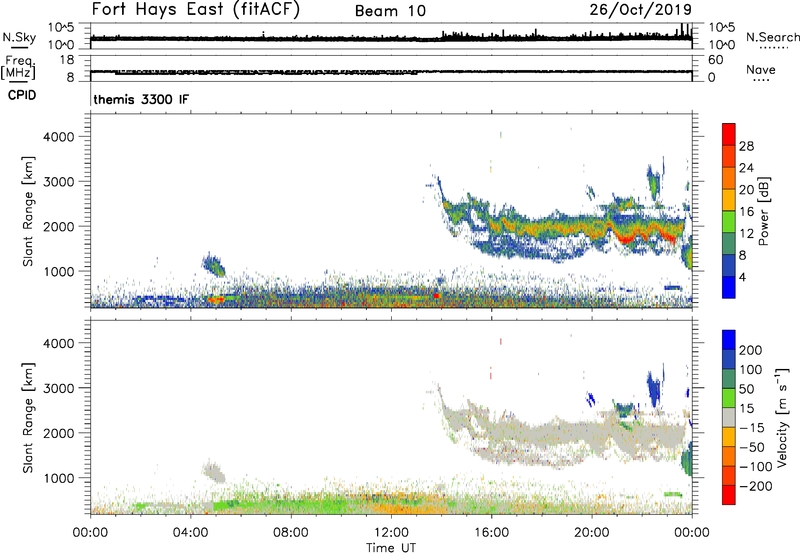The width and height of the screenshot is (800, 554).
Task: Click the '-200' label on Velocity color bar
Action: point(756,486)
